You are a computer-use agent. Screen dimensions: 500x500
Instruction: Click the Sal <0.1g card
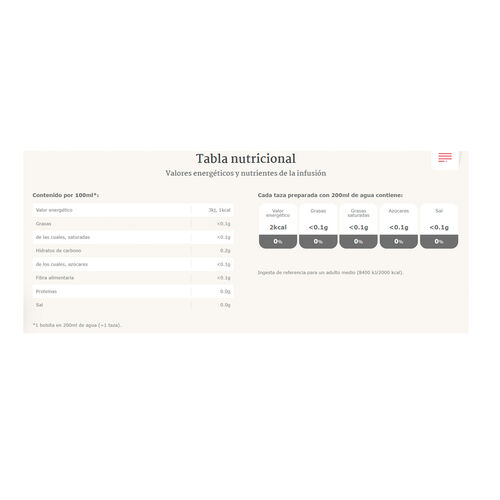point(439,226)
